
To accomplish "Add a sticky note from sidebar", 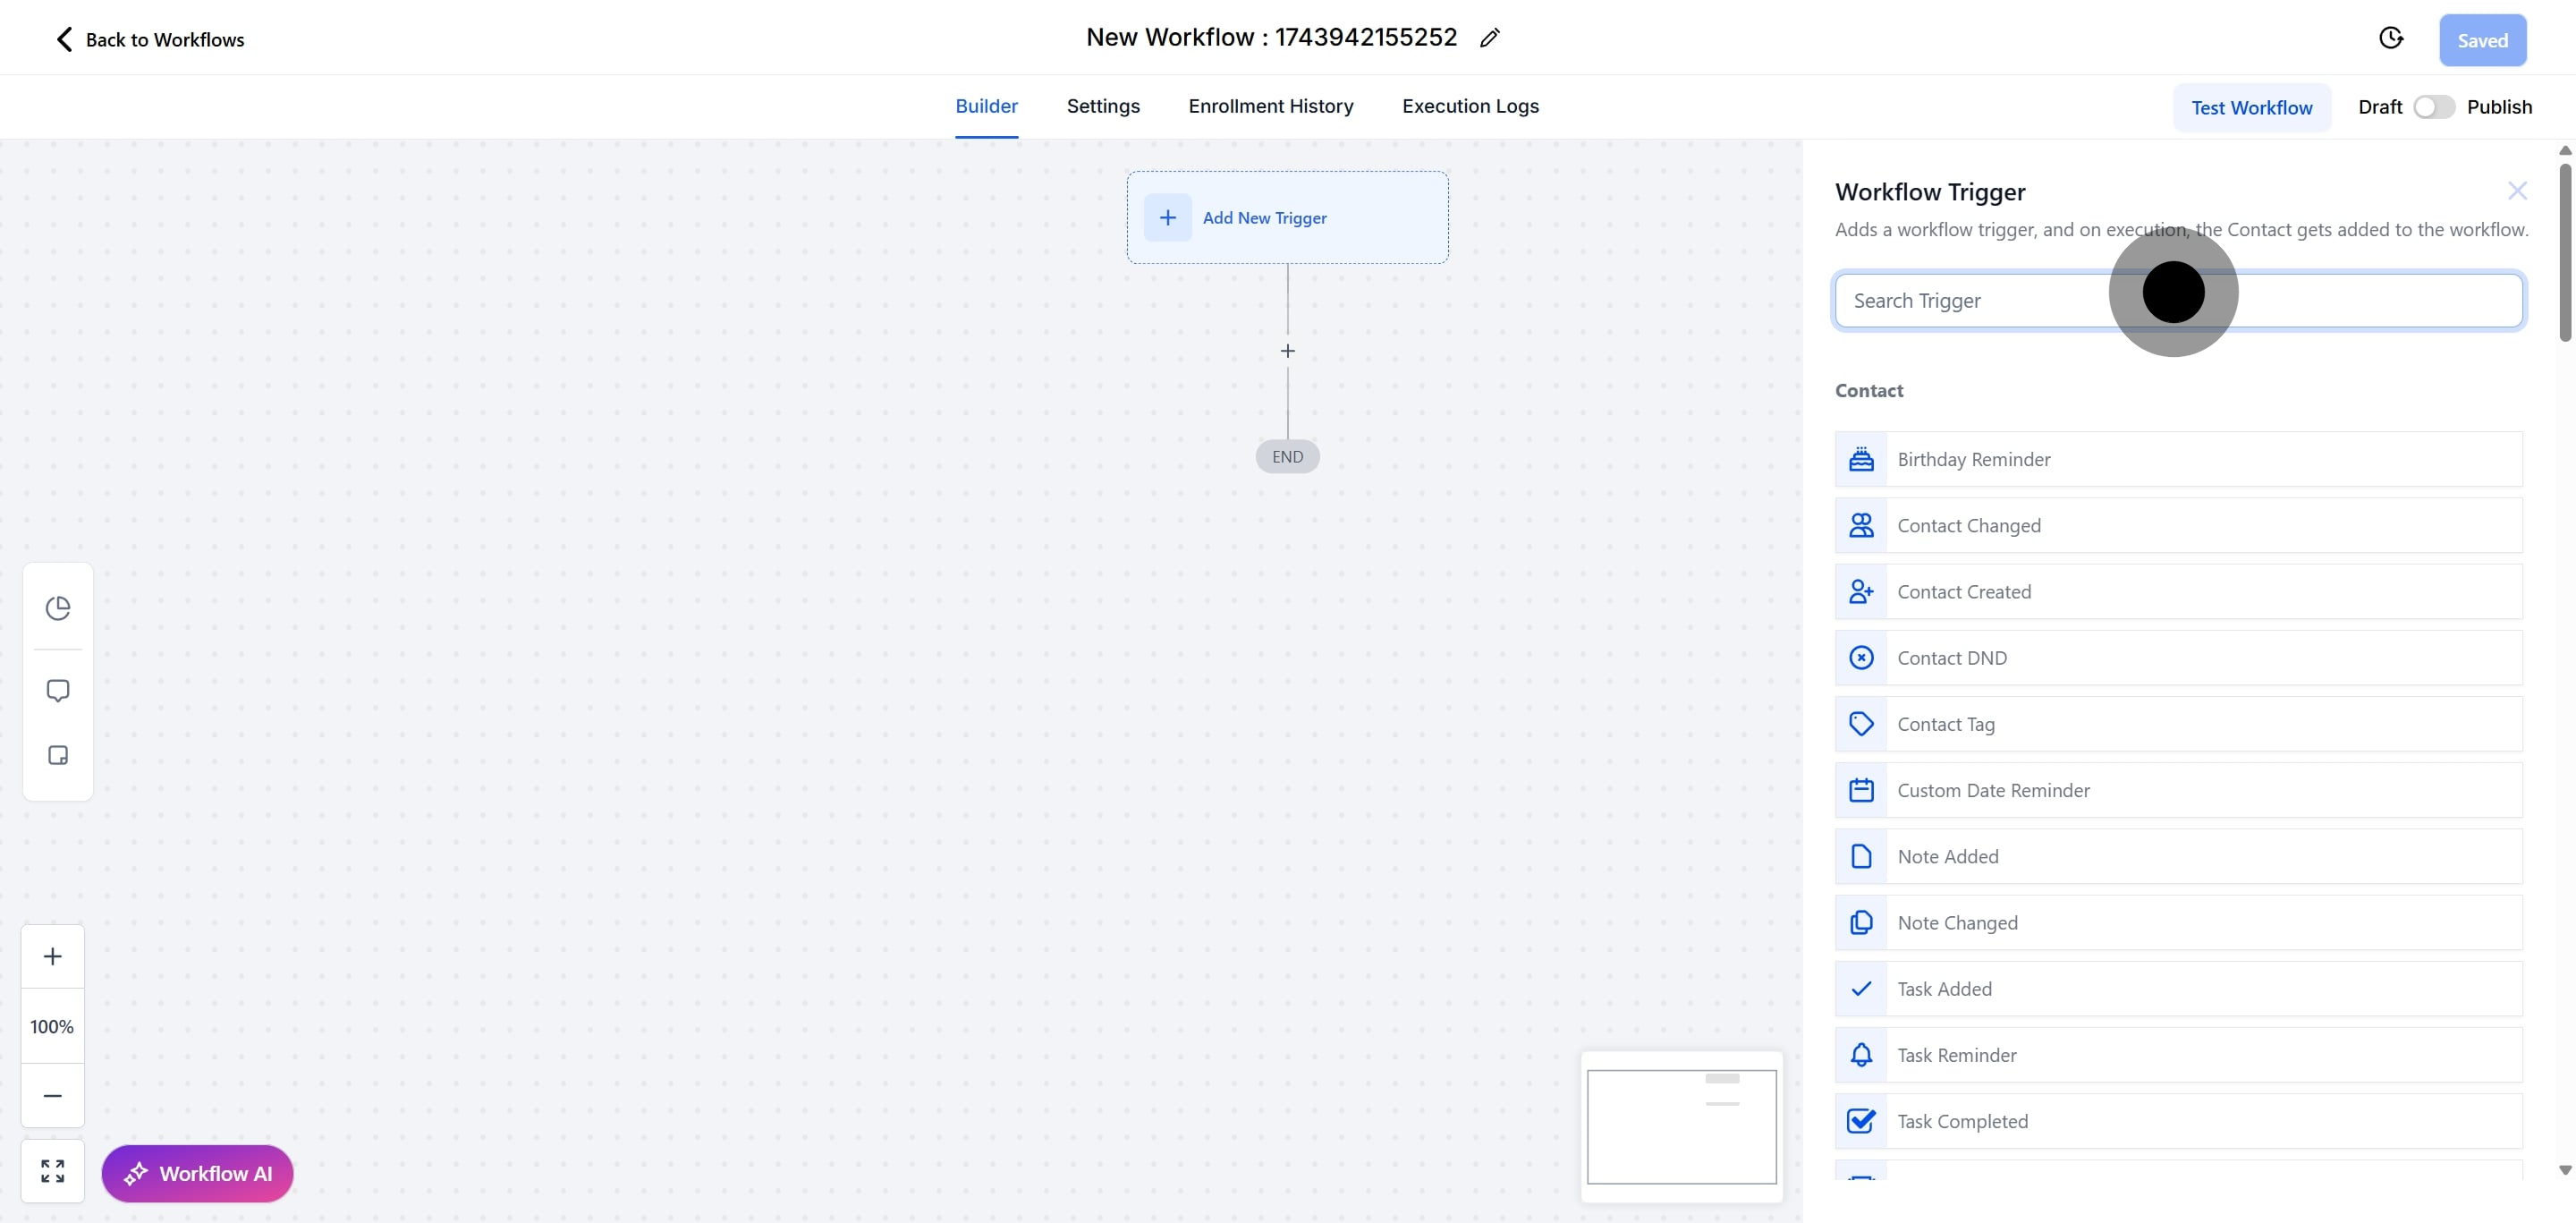I will coord(58,755).
